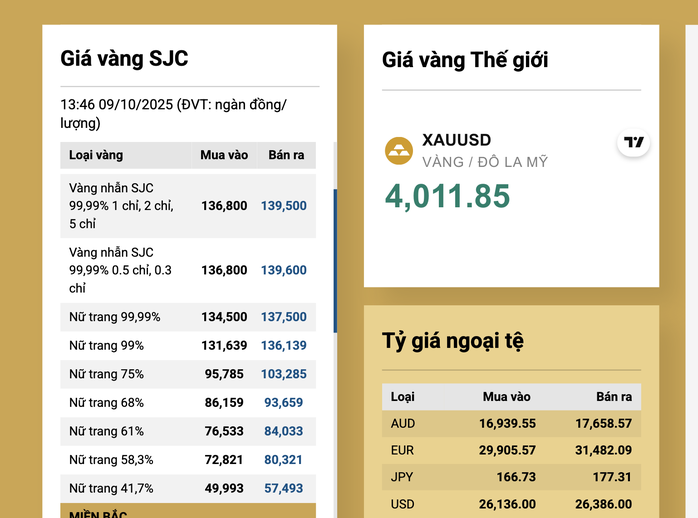Image resolution: width=698 pixels, height=518 pixels.
Task: Click the 139,500 sell price value
Action: pos(284,206)
